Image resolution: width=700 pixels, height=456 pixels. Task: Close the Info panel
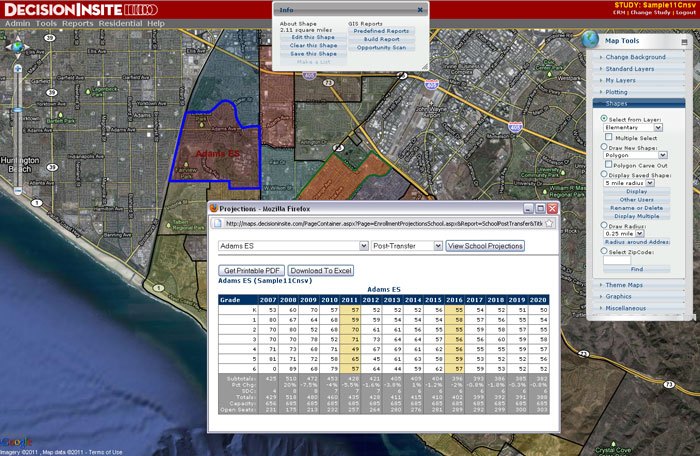click(x=421, y=9)
